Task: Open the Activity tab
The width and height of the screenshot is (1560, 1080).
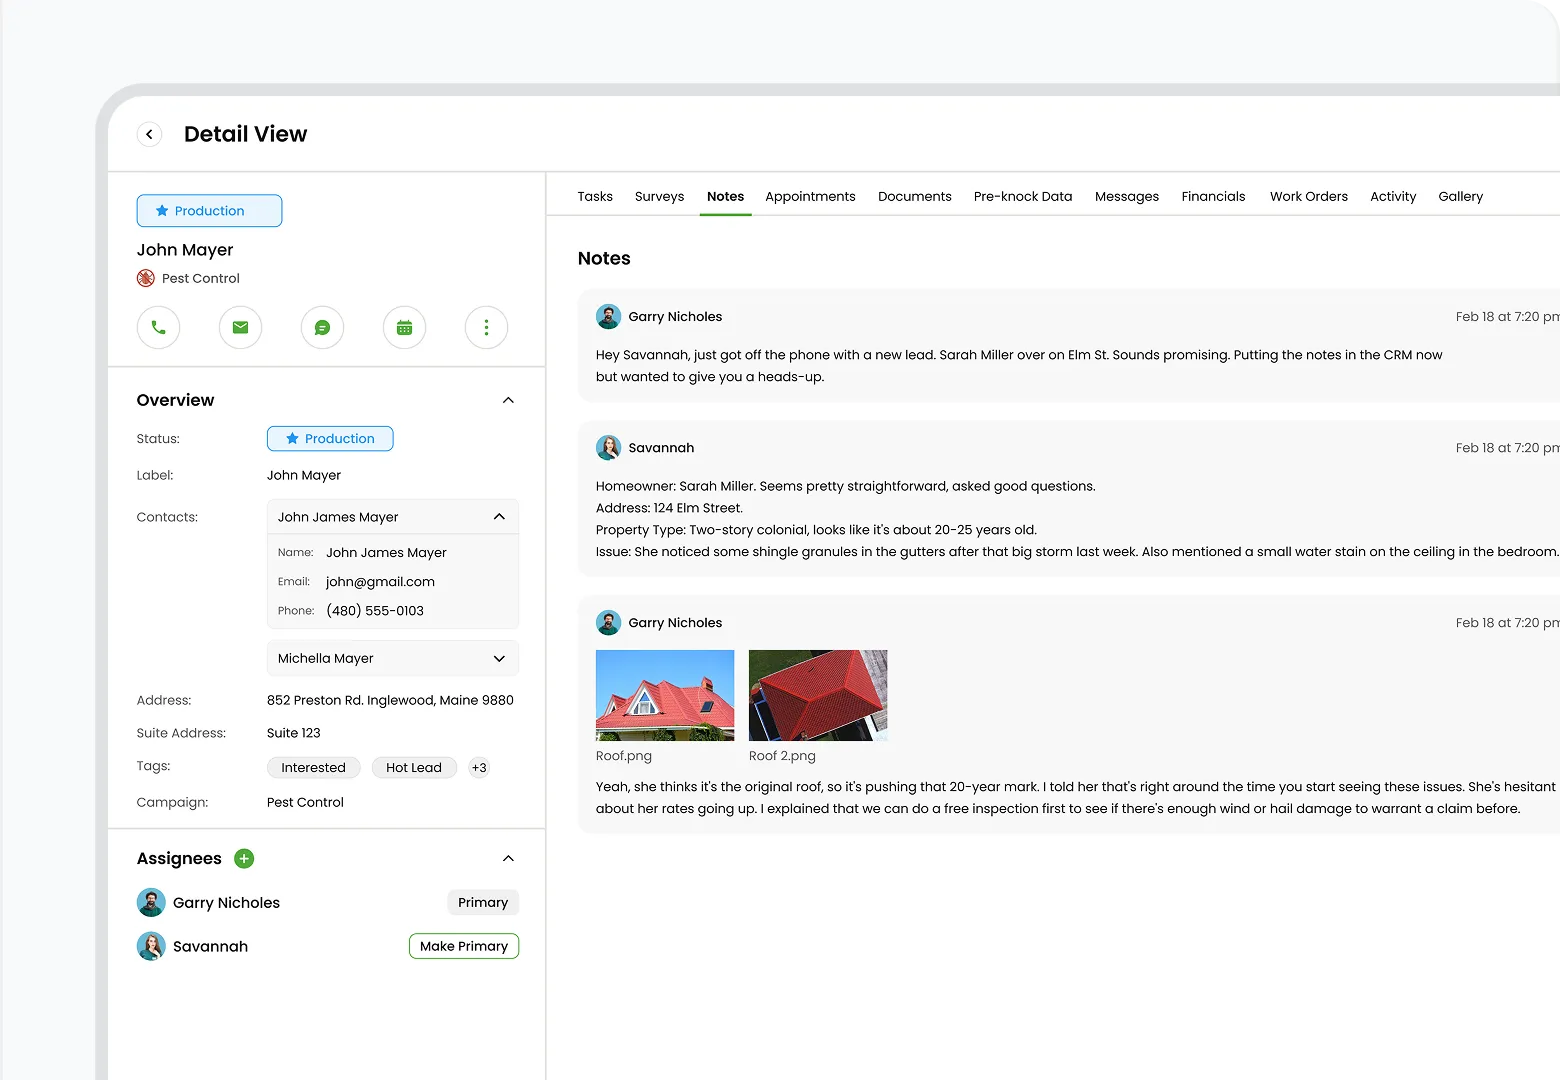Action: [1393, 196]
